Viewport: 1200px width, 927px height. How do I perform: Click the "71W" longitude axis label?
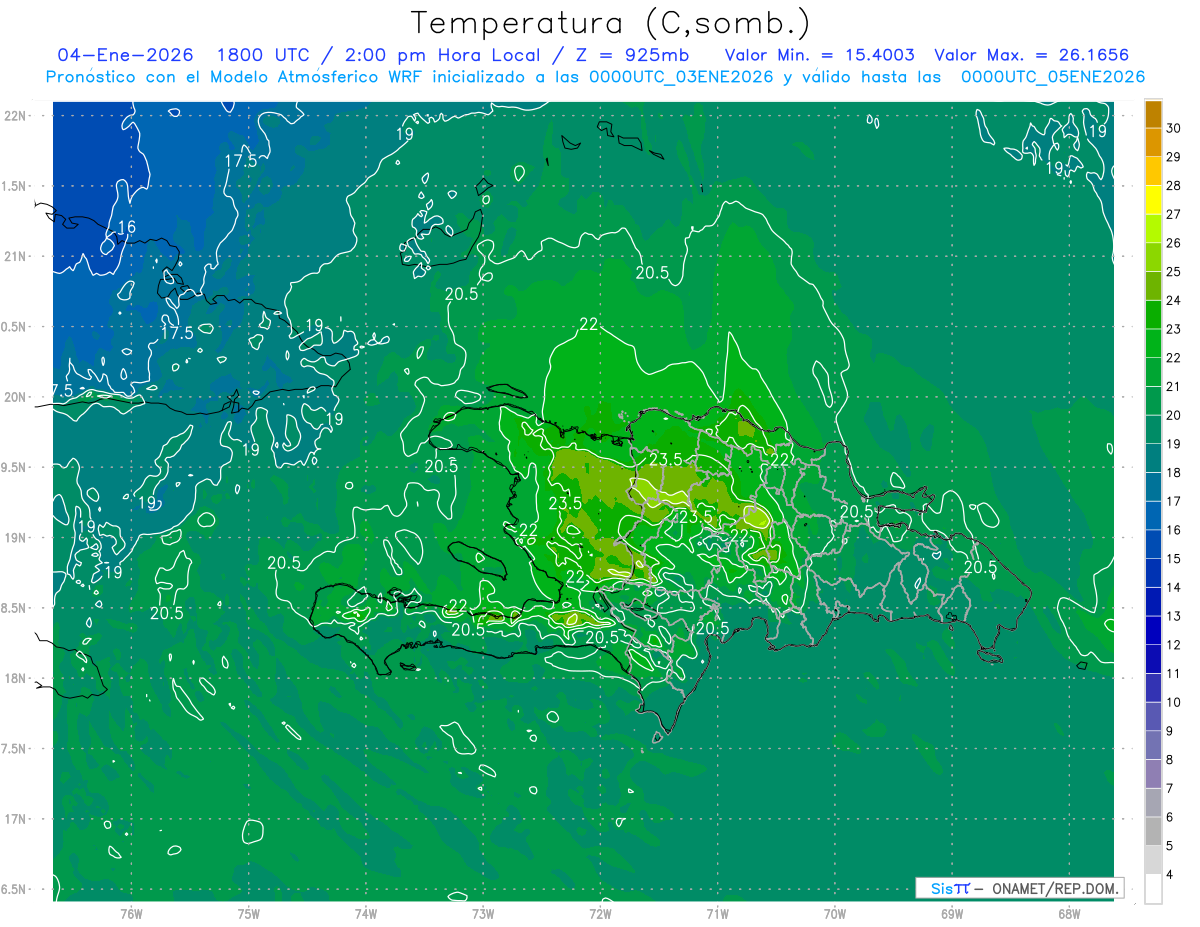pos(717,913)
